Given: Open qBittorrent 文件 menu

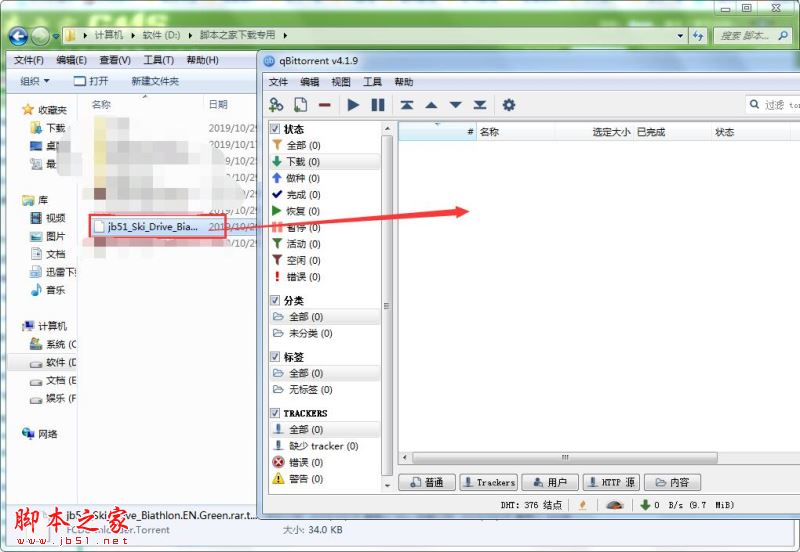Looking at the screenshot, I should pyautogui.click(x=278, y=82).
